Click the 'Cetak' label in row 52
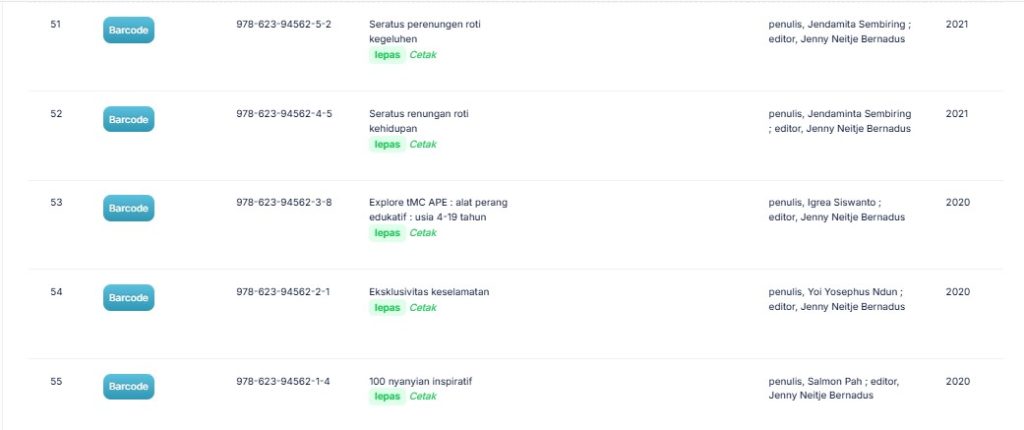This screenshot has height=430, width=1024. tap(423, 144)
